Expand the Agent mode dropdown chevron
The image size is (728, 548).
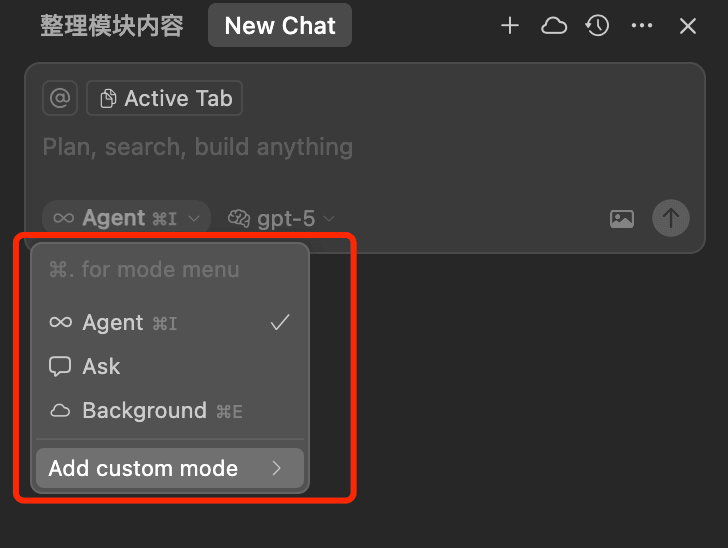coord(194,218)
